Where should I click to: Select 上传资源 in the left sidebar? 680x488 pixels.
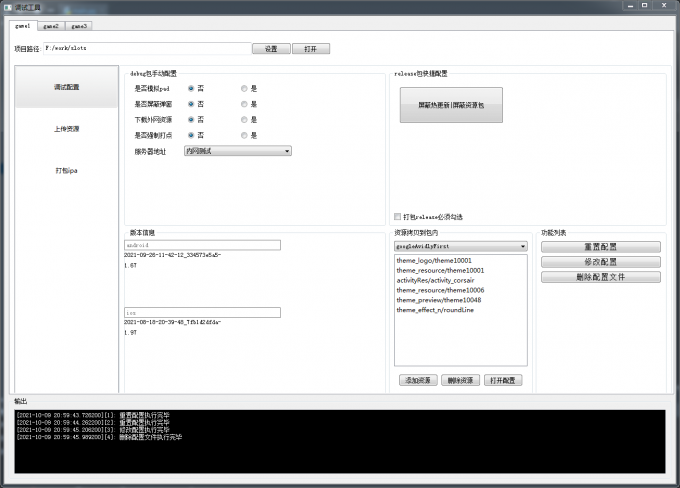pos(66,129)
